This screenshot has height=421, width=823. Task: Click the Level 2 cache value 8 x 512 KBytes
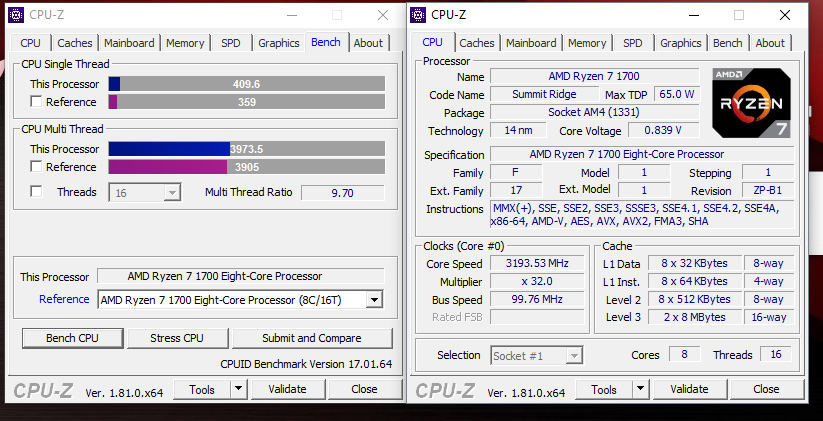point(695,299)
